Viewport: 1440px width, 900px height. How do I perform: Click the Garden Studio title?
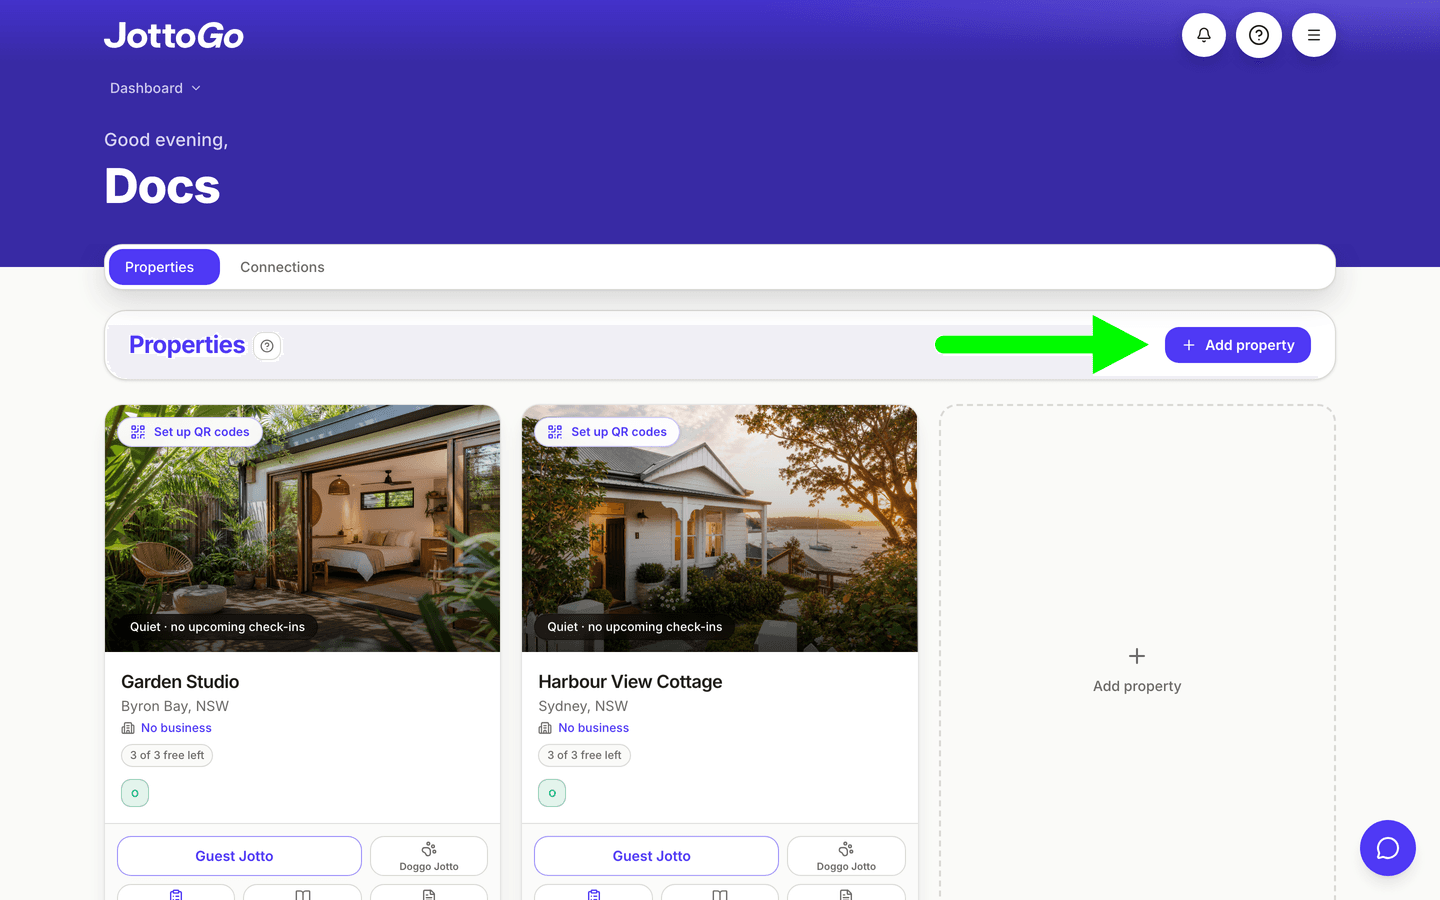click(x=180, y=682)
